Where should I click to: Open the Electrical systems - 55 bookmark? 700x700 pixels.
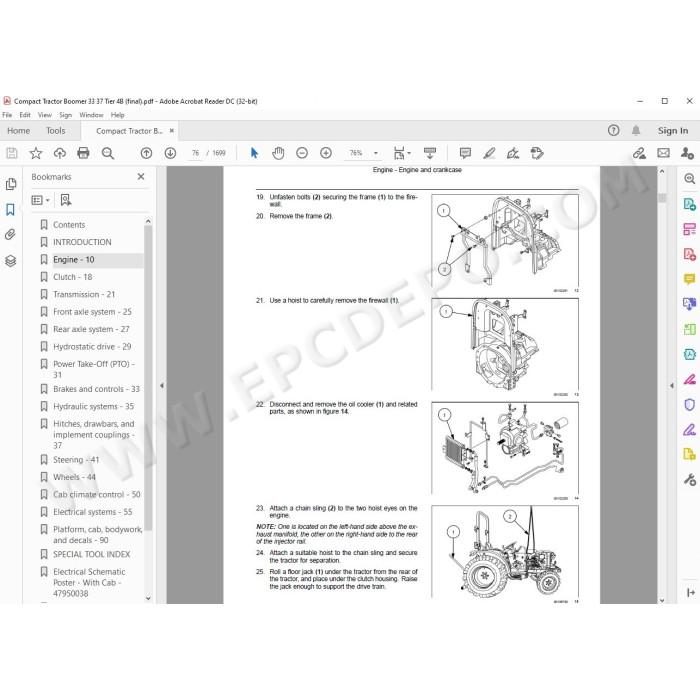tap(92, 512)
